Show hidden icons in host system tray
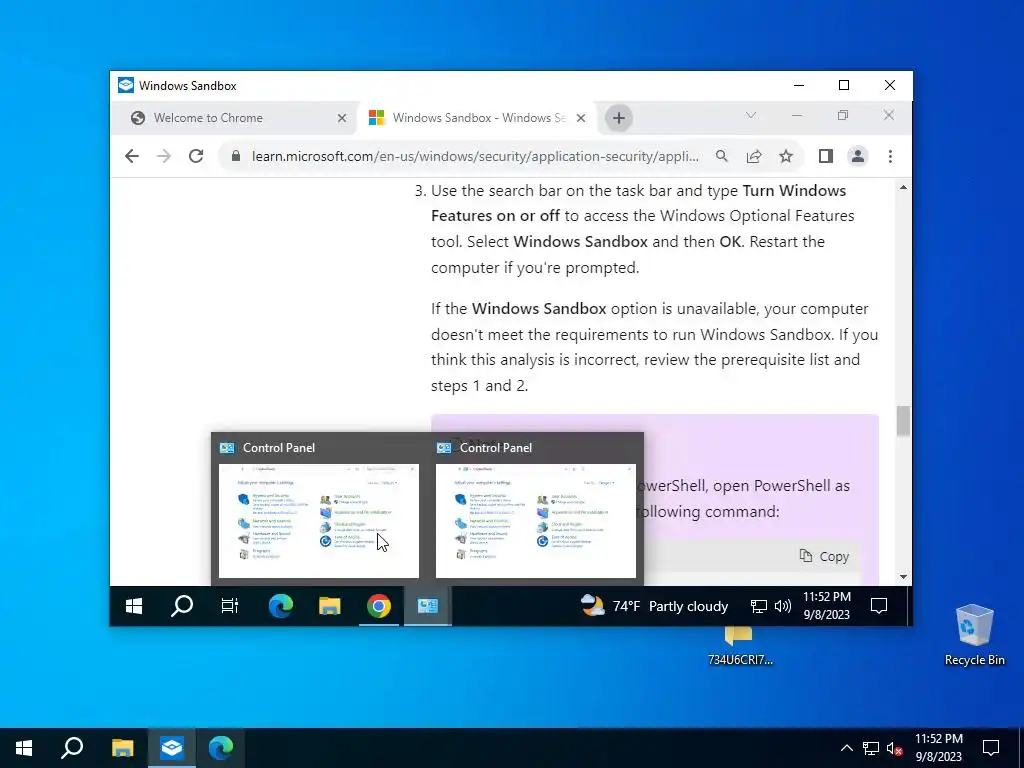 click(x=846, y=748)
